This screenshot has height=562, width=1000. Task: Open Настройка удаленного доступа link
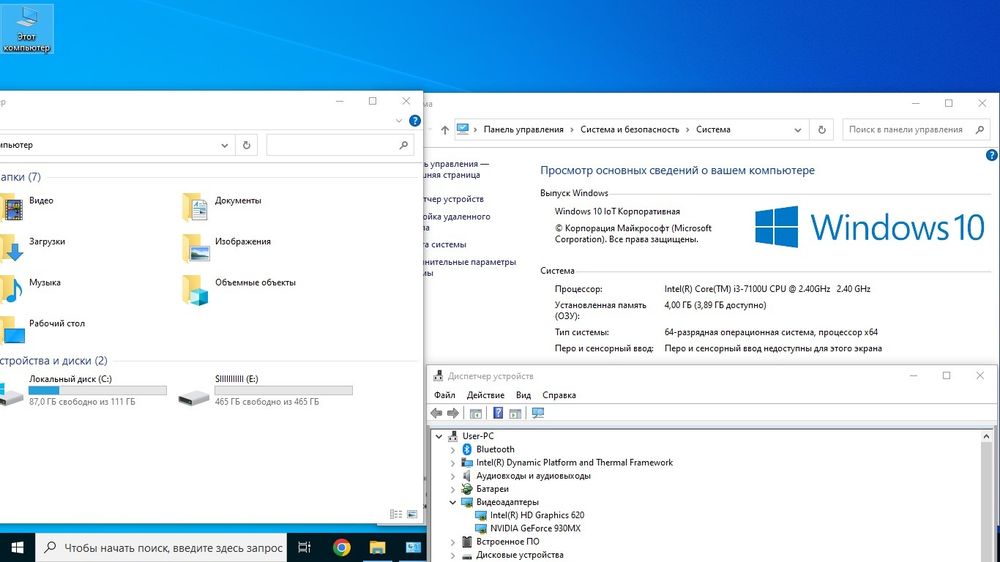click(458, 222)
